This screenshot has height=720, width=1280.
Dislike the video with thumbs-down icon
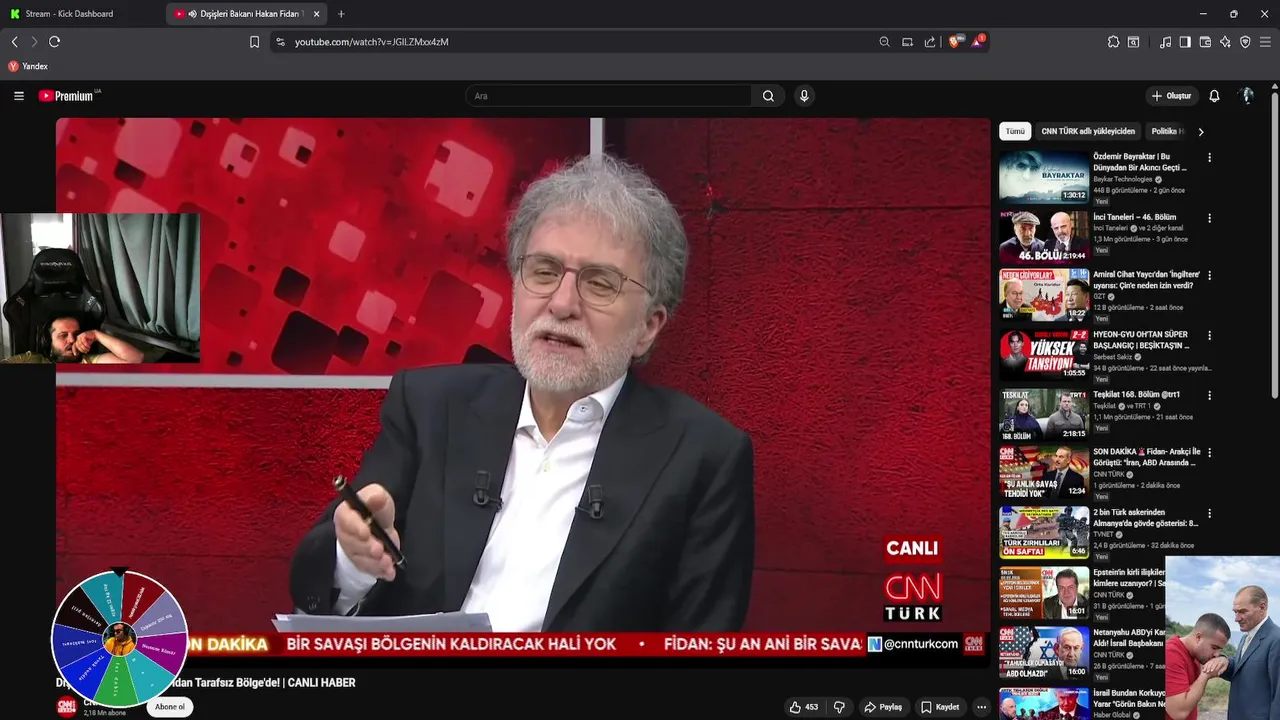[x=839, y=707]
